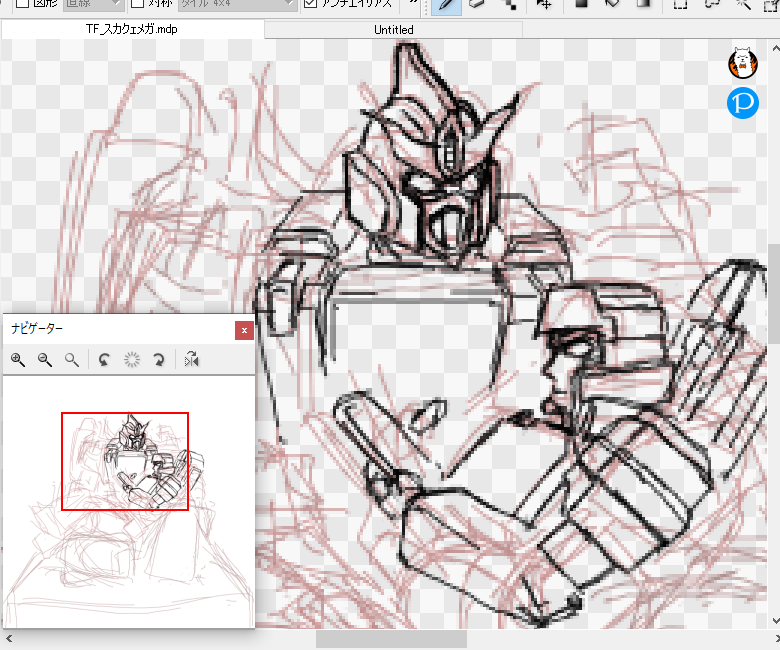
Task: Disable the アンチエイリアス anti-aliasing checkbox
Action: [x=310, y=3]
